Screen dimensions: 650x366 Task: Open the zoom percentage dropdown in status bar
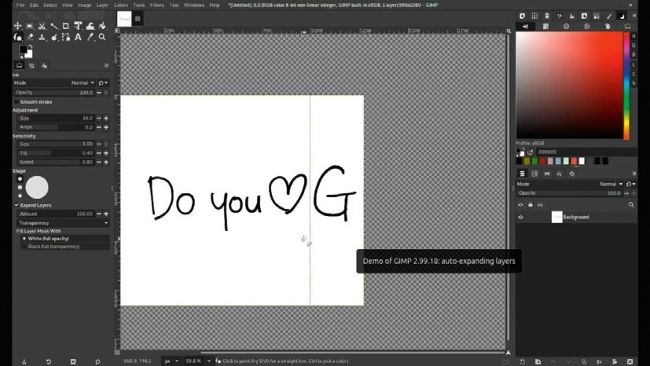point(198,361)
